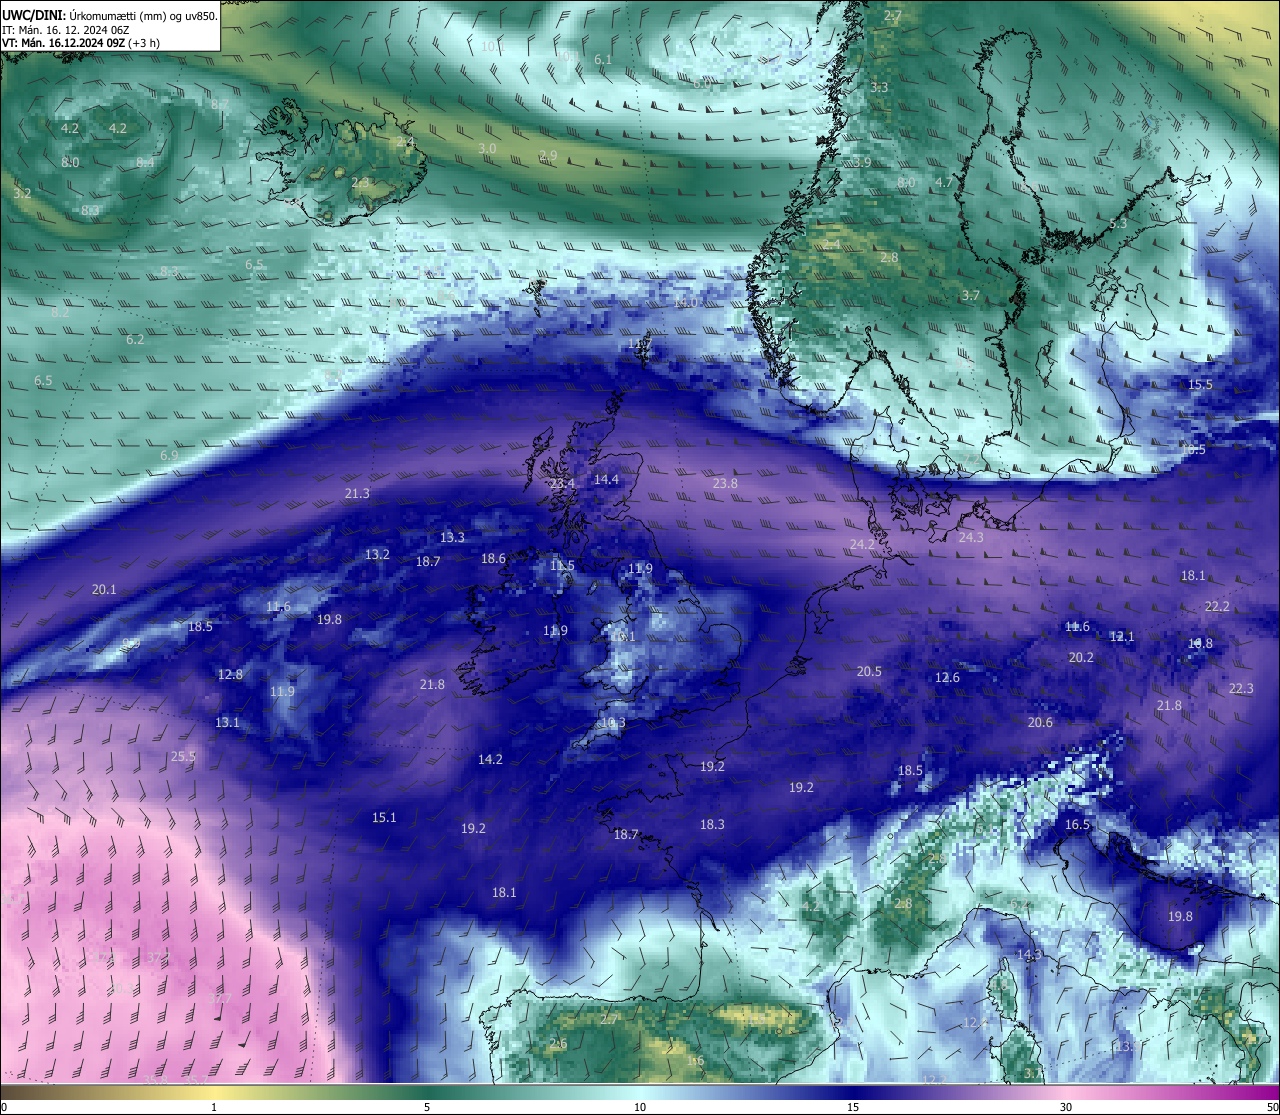Click the 20.2 value over eastern Europe

pyautogui.click(x=1081, y=658)
